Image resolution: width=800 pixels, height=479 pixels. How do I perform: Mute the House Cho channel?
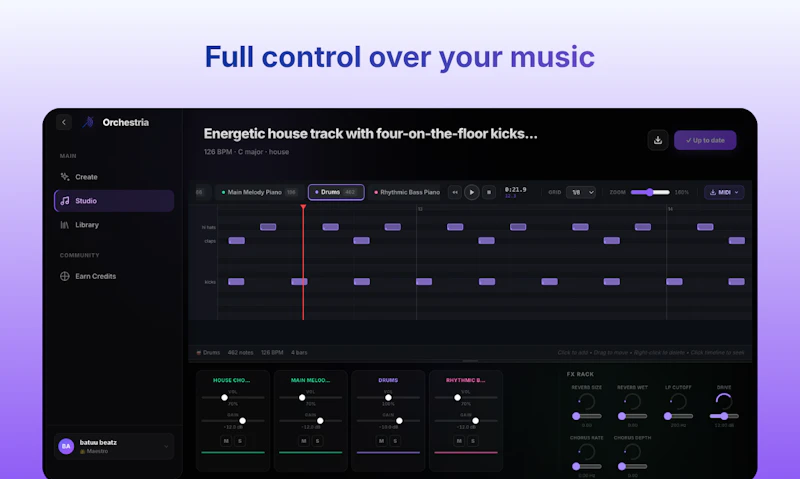[x=226, y=441]
